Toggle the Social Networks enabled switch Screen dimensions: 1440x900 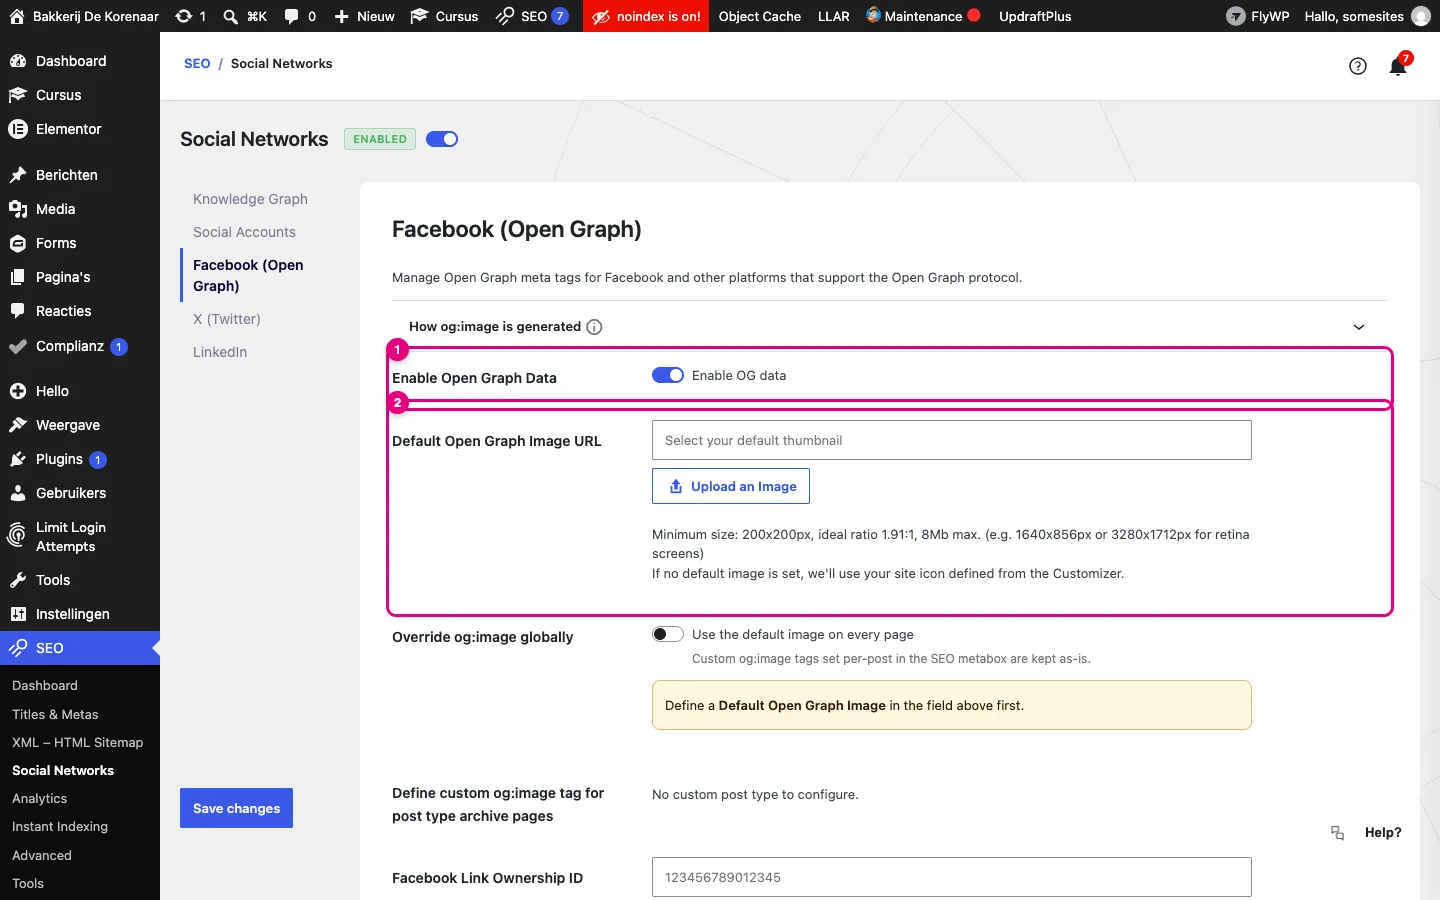(442, 139)
